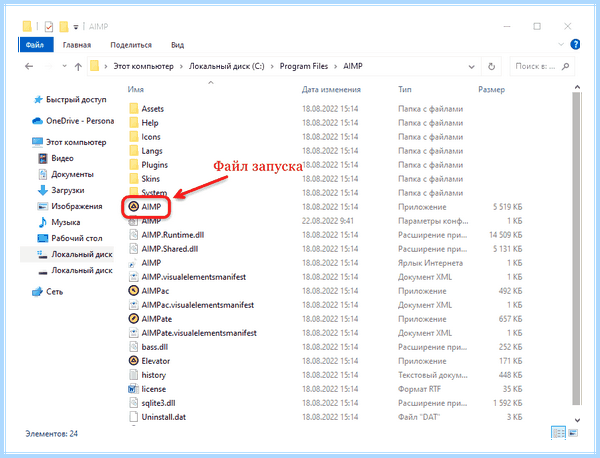Click the AIMP internet shortcut icon
The width and height of the screenshot is (600, 458).
click(x=133, y=263)
